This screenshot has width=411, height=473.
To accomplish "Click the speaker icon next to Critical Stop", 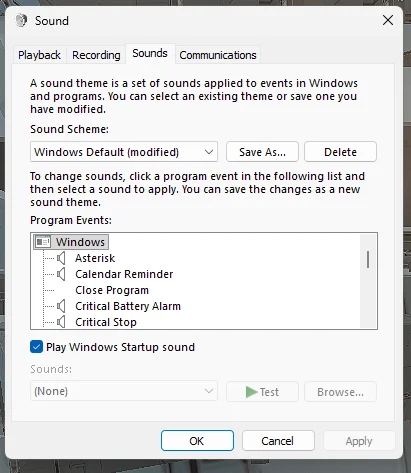I will pyautogui.click(x=61, y=322).
